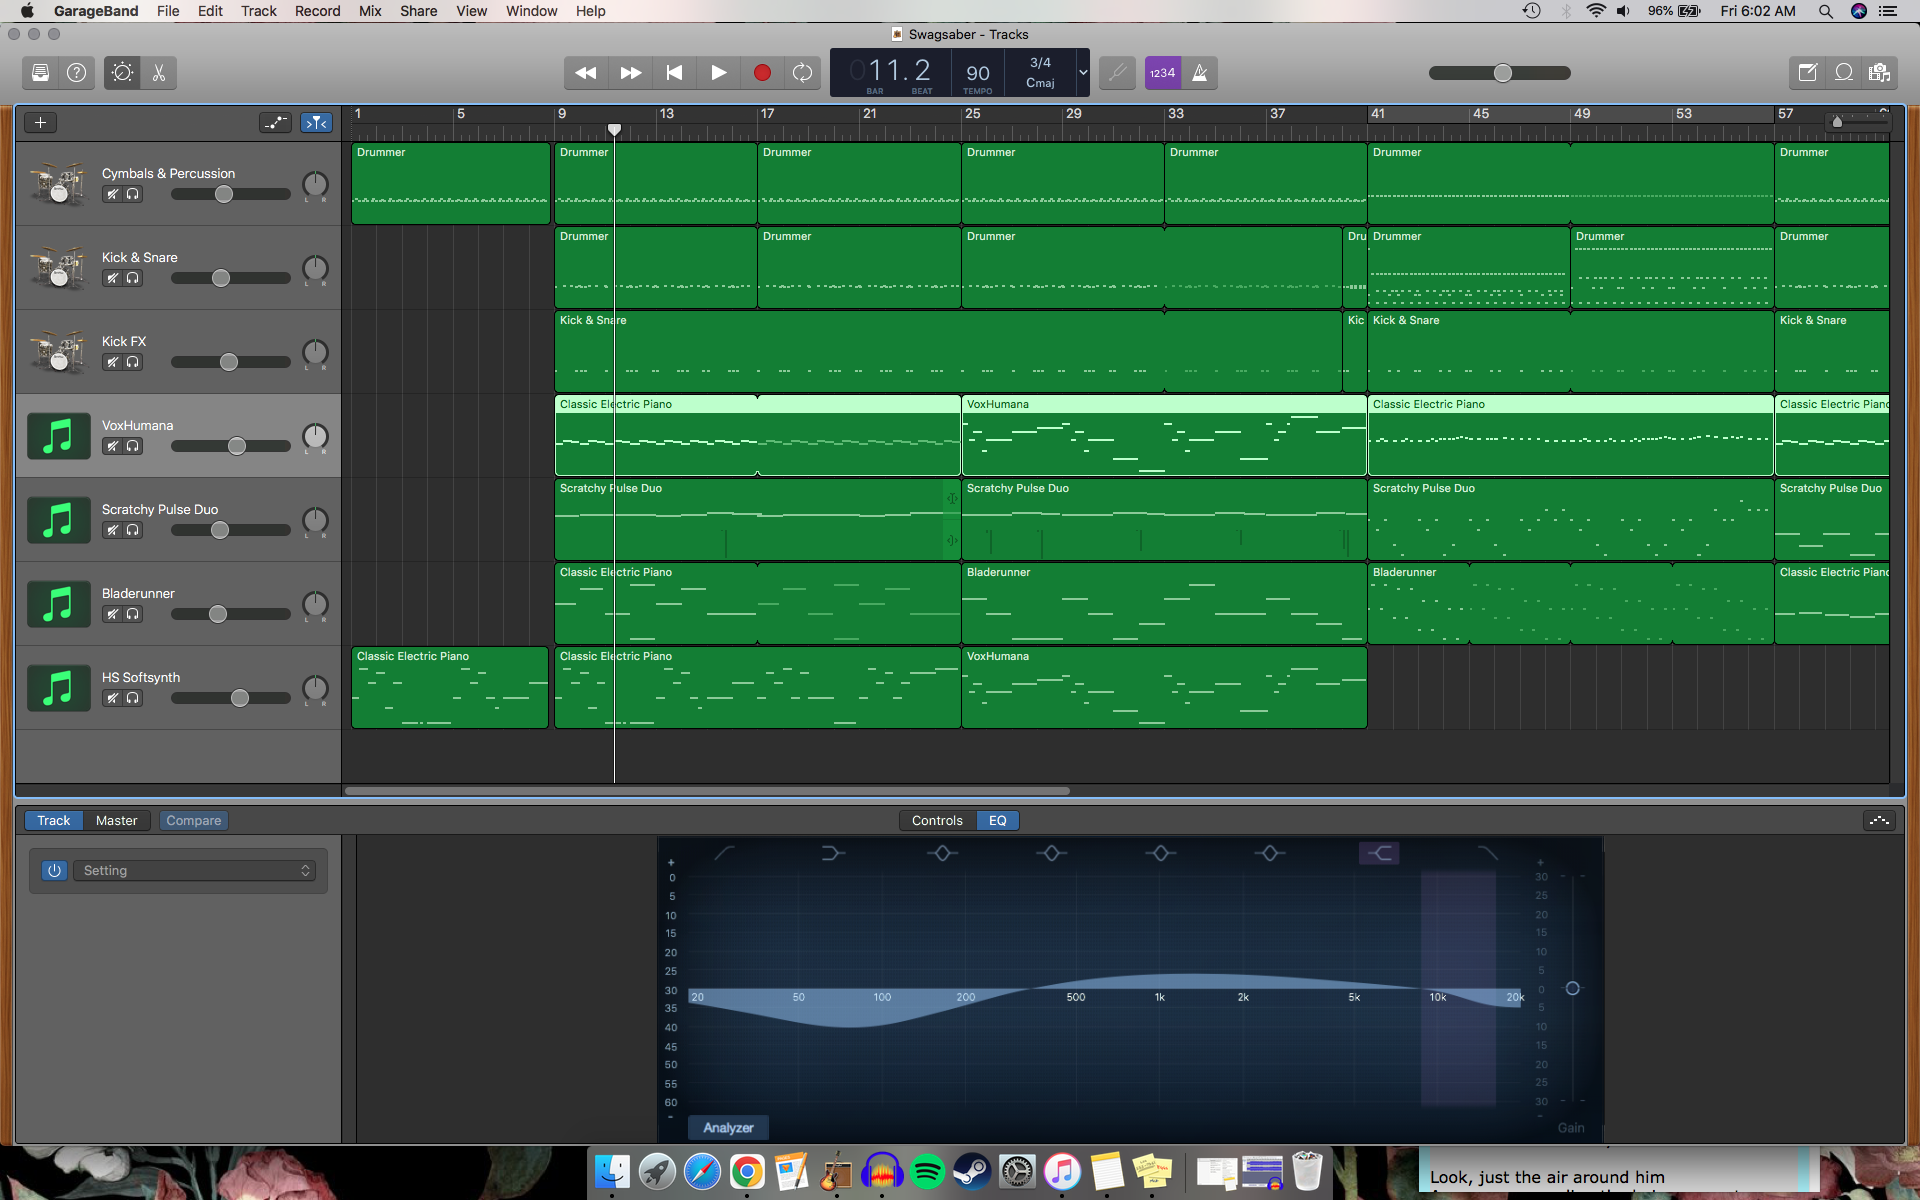The image size is (1920, 1200).
Task: Select the low cut EQ band
Action: 724,853
